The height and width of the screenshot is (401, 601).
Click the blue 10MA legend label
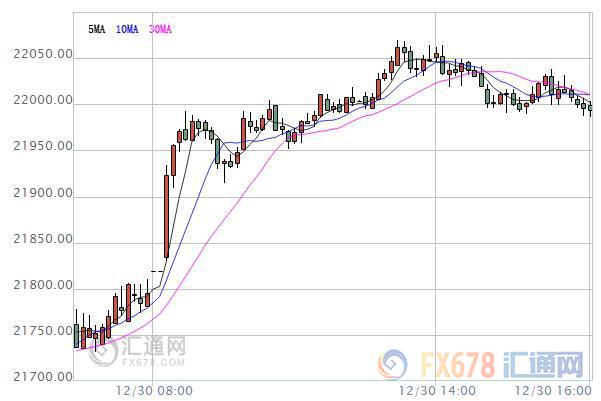(x=127, y=29)
